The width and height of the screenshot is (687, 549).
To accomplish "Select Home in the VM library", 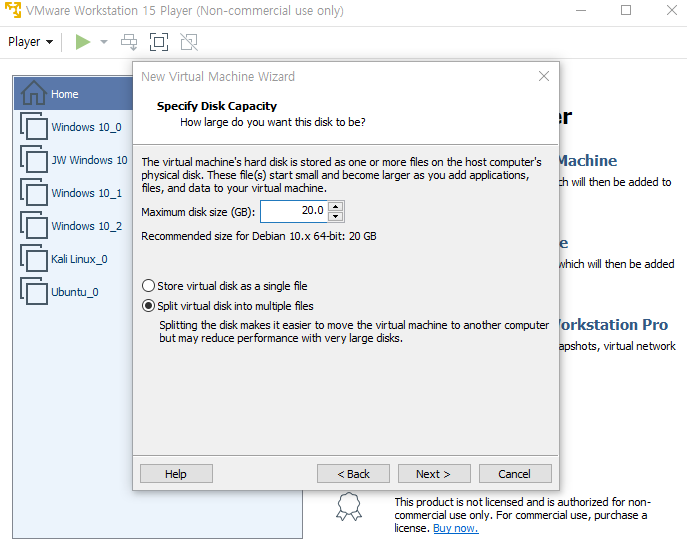I will click(74, 94).
